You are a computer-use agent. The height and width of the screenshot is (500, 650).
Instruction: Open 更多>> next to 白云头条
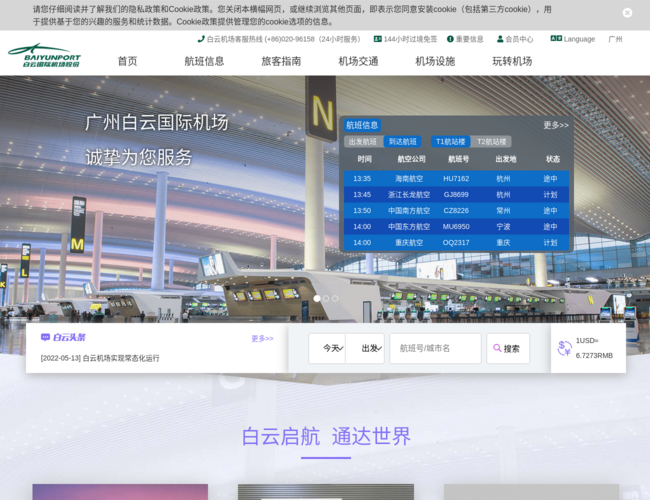click(262, 338)
